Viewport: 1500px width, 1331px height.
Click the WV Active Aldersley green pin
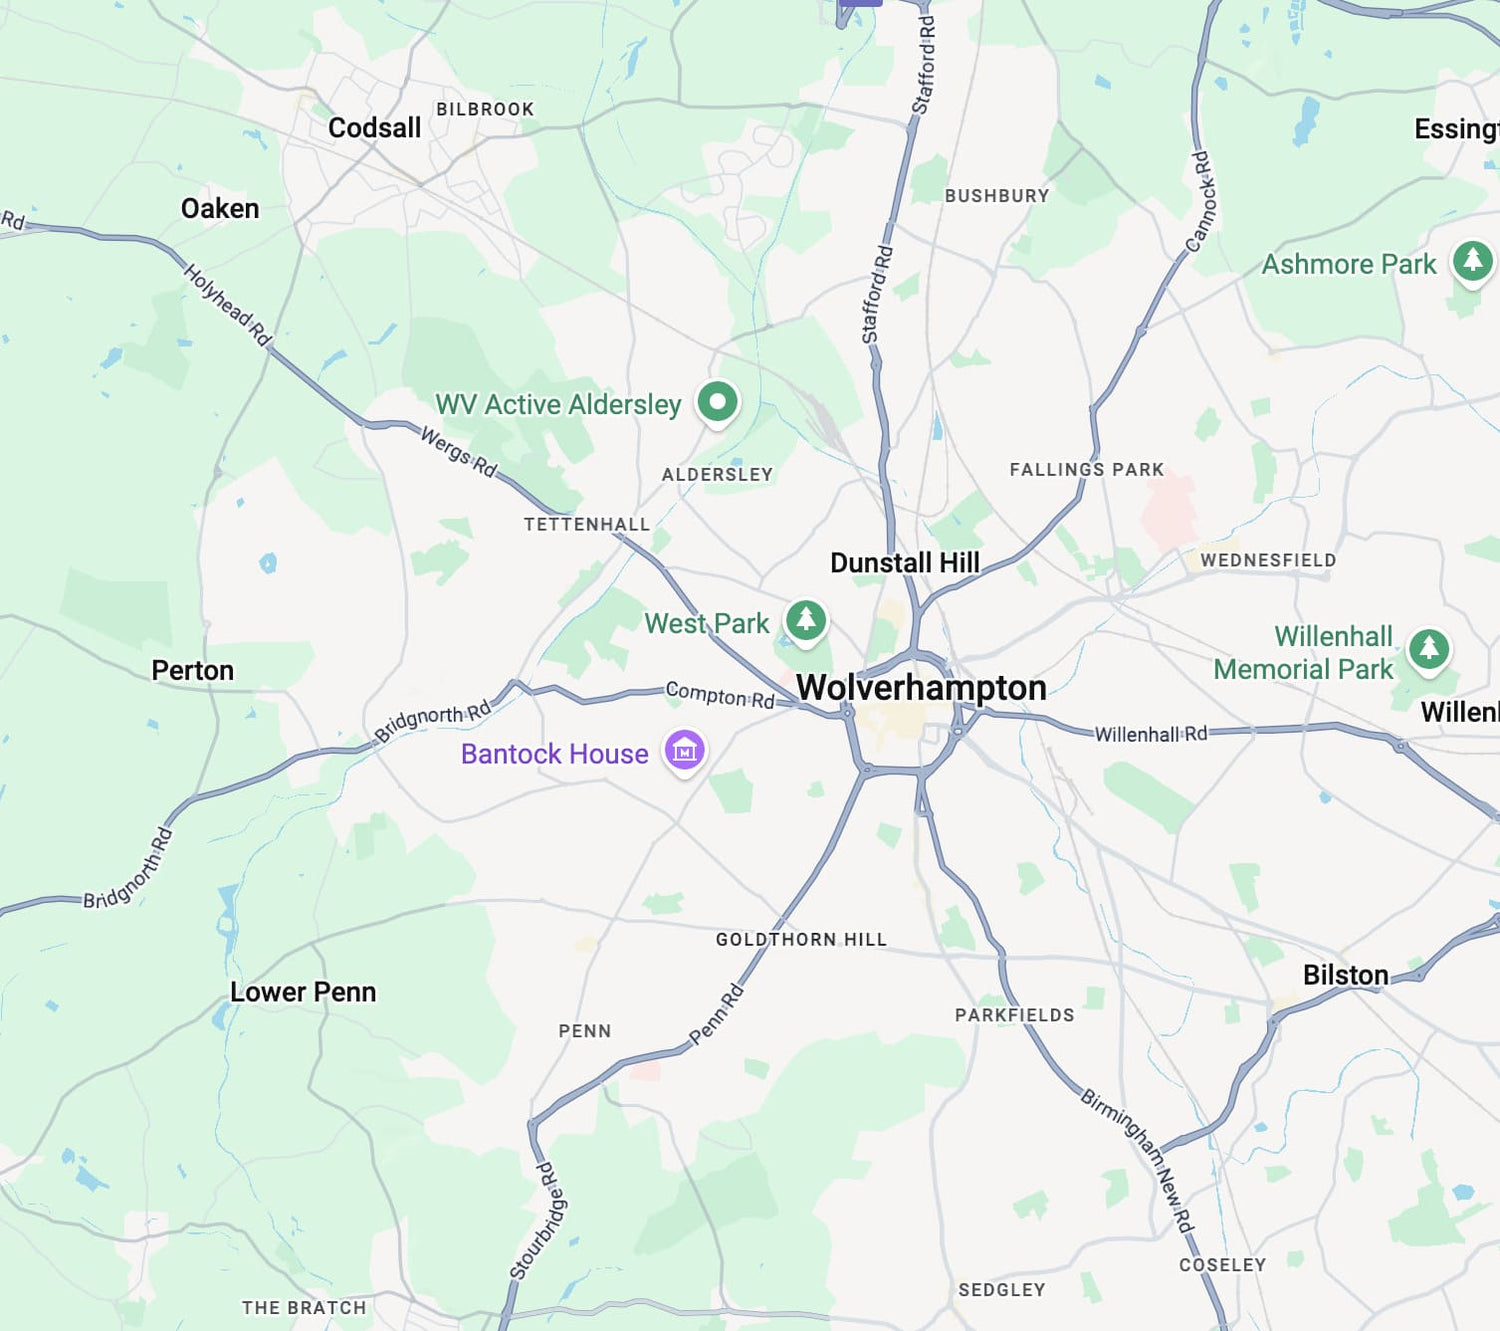click(x=717, y=403)
